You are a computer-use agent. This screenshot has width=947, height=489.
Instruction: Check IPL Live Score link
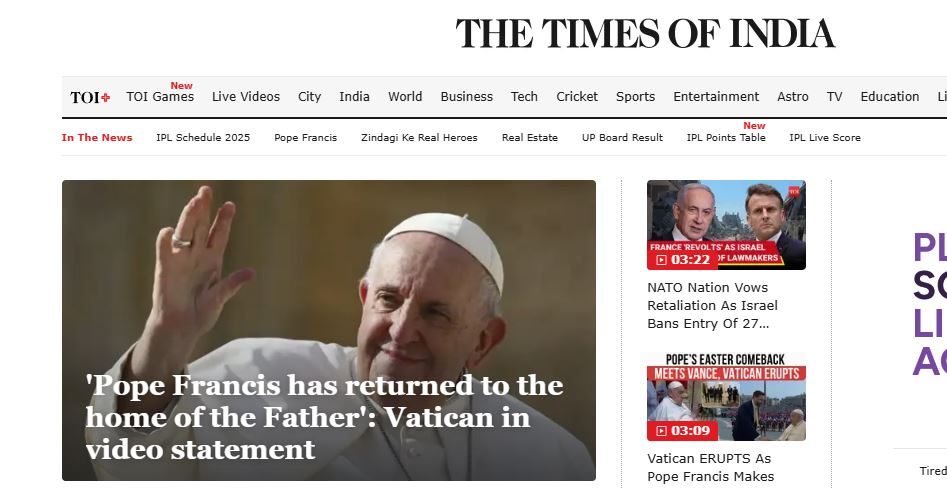pyautogui.click(x=825, y=138)
